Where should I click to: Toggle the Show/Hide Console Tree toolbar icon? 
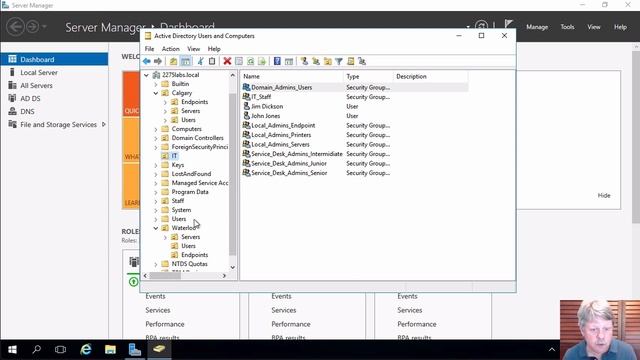pos(185,61)
